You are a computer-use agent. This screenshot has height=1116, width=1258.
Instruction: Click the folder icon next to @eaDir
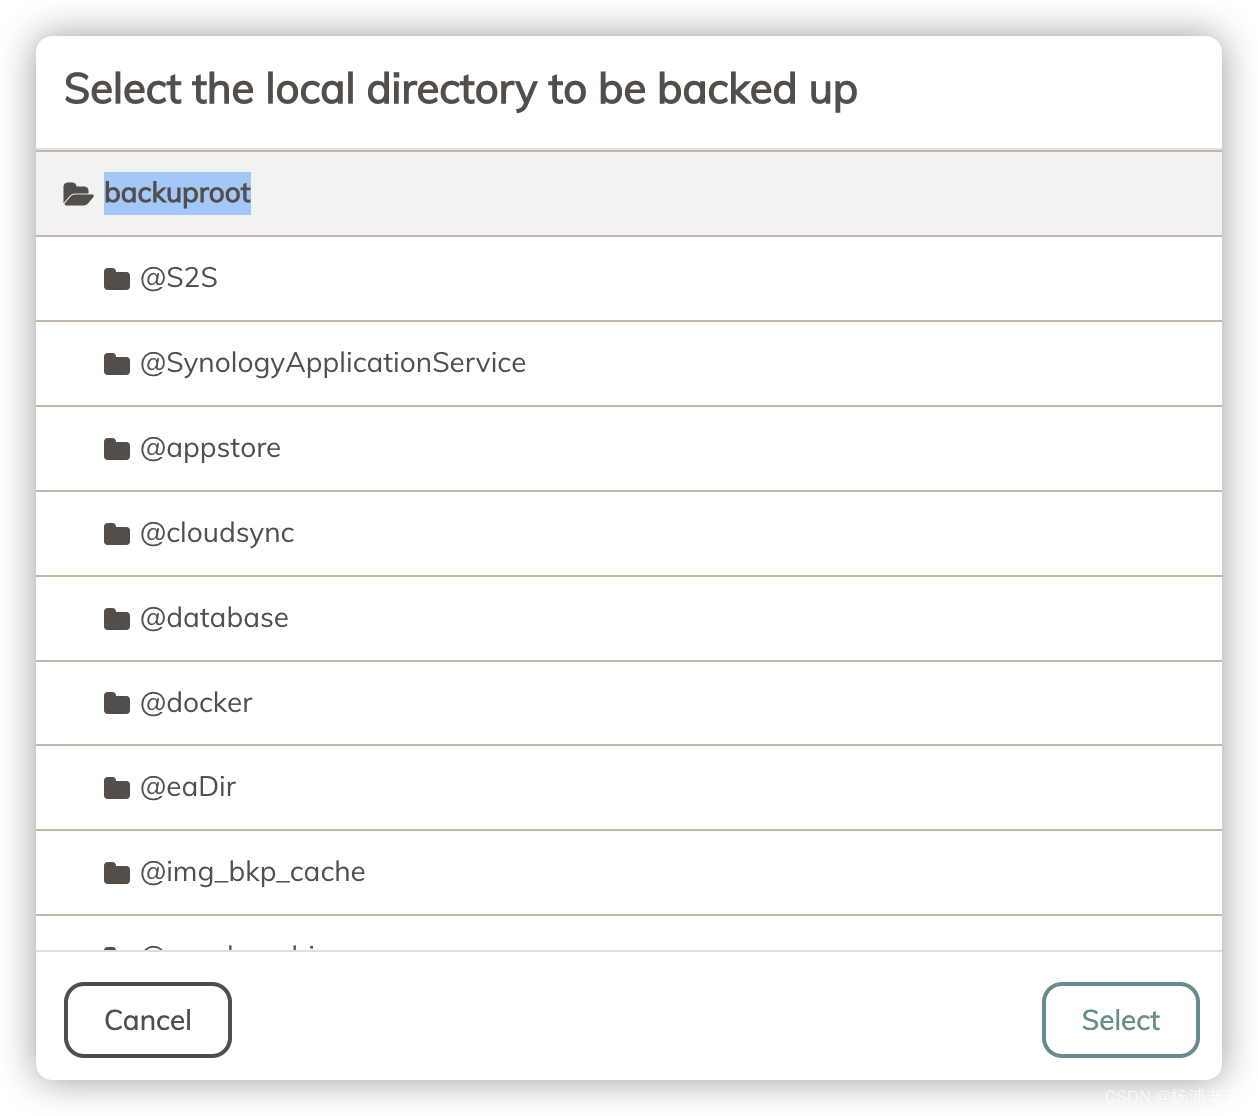[117, 788]
